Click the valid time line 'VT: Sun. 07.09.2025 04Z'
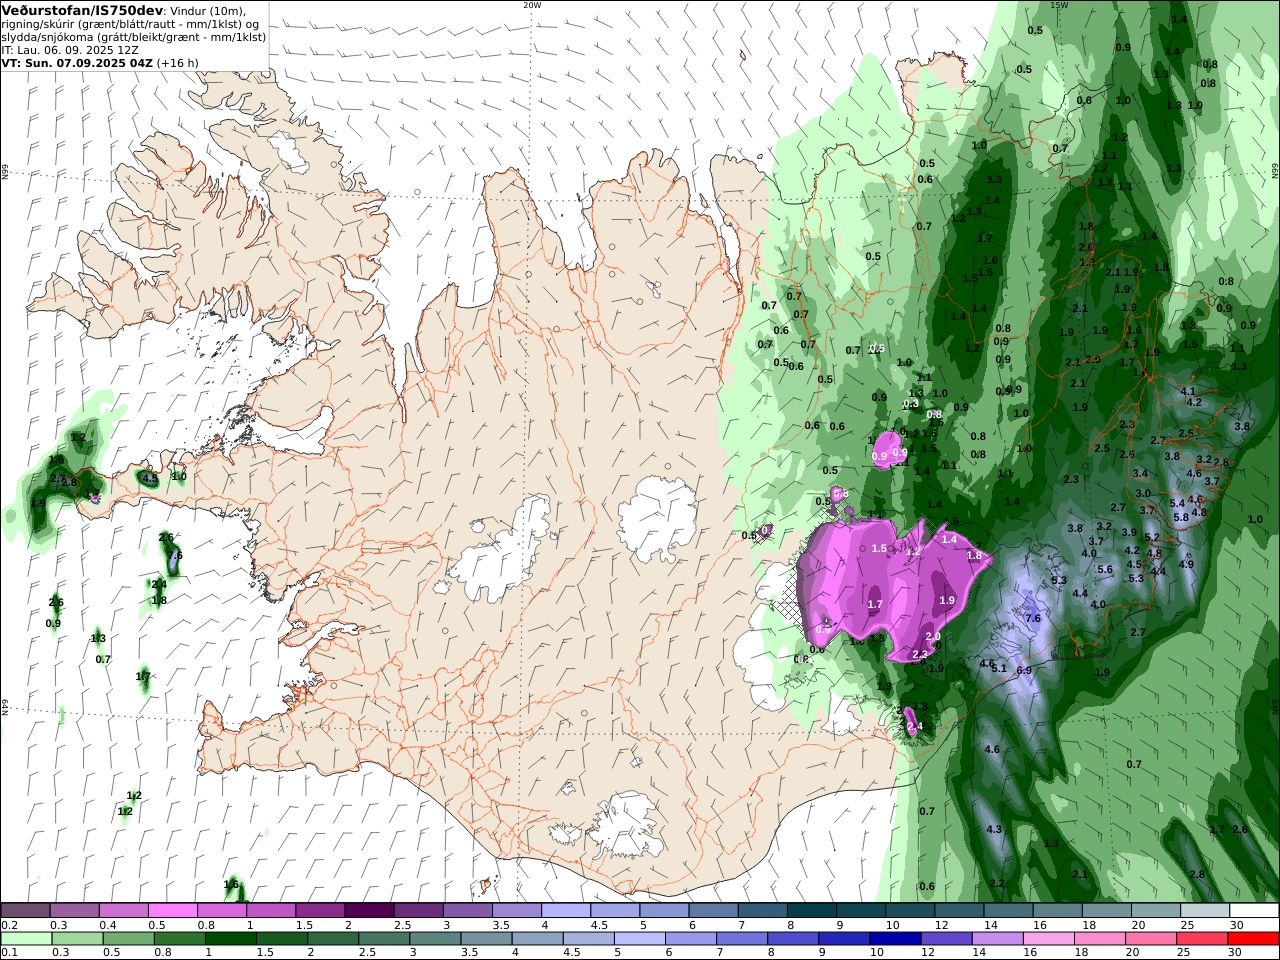 [x=77, y=62]
